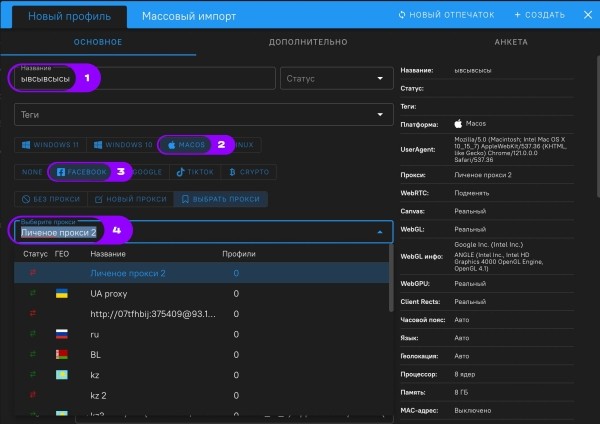Click the Facebook preset icon
The width and height of the screenshot is (600, 424).
tap(61, 172)
